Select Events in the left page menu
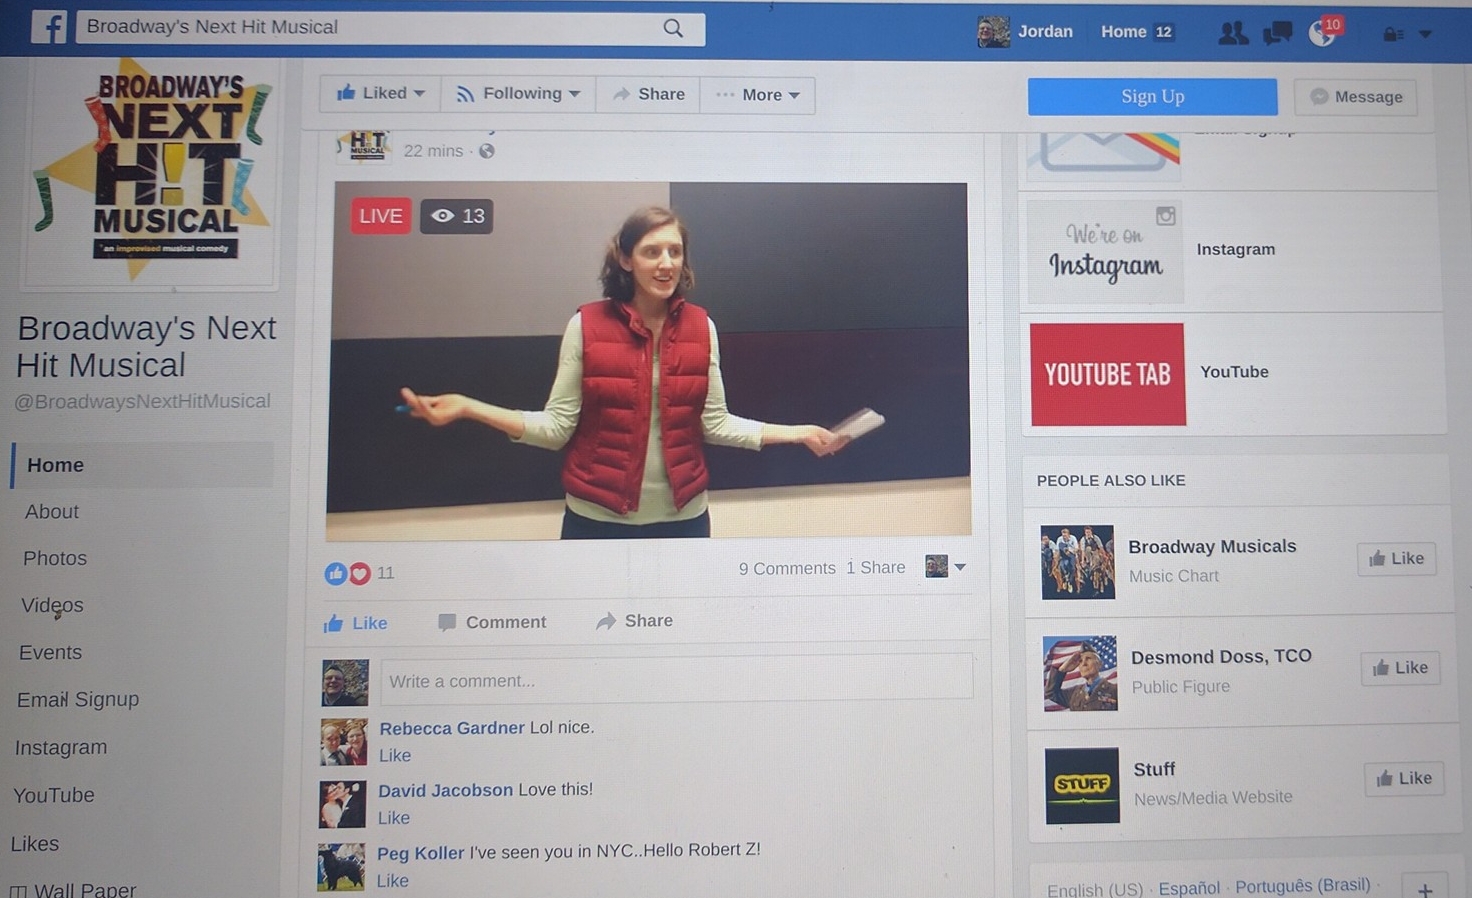This screenshot has height=898, width=1472. pos(50,652)
